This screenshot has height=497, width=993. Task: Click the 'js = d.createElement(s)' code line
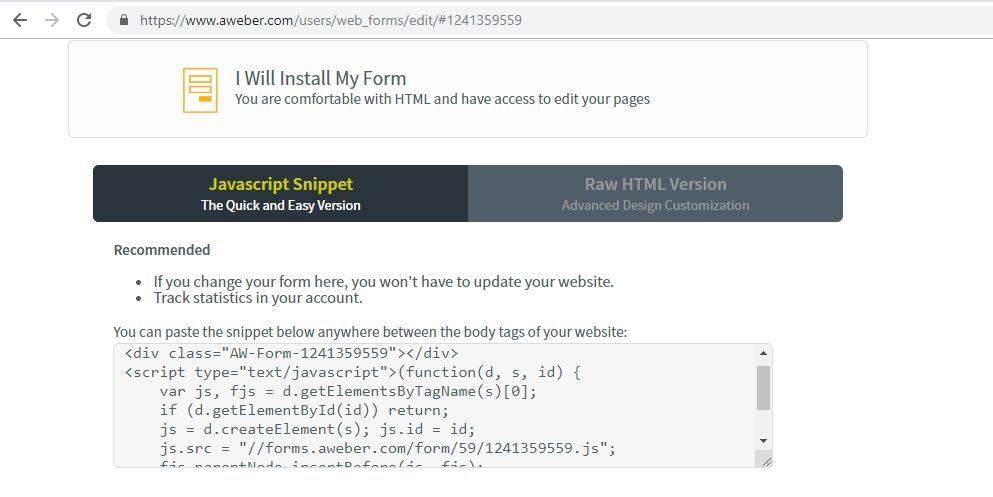[317, 429]
